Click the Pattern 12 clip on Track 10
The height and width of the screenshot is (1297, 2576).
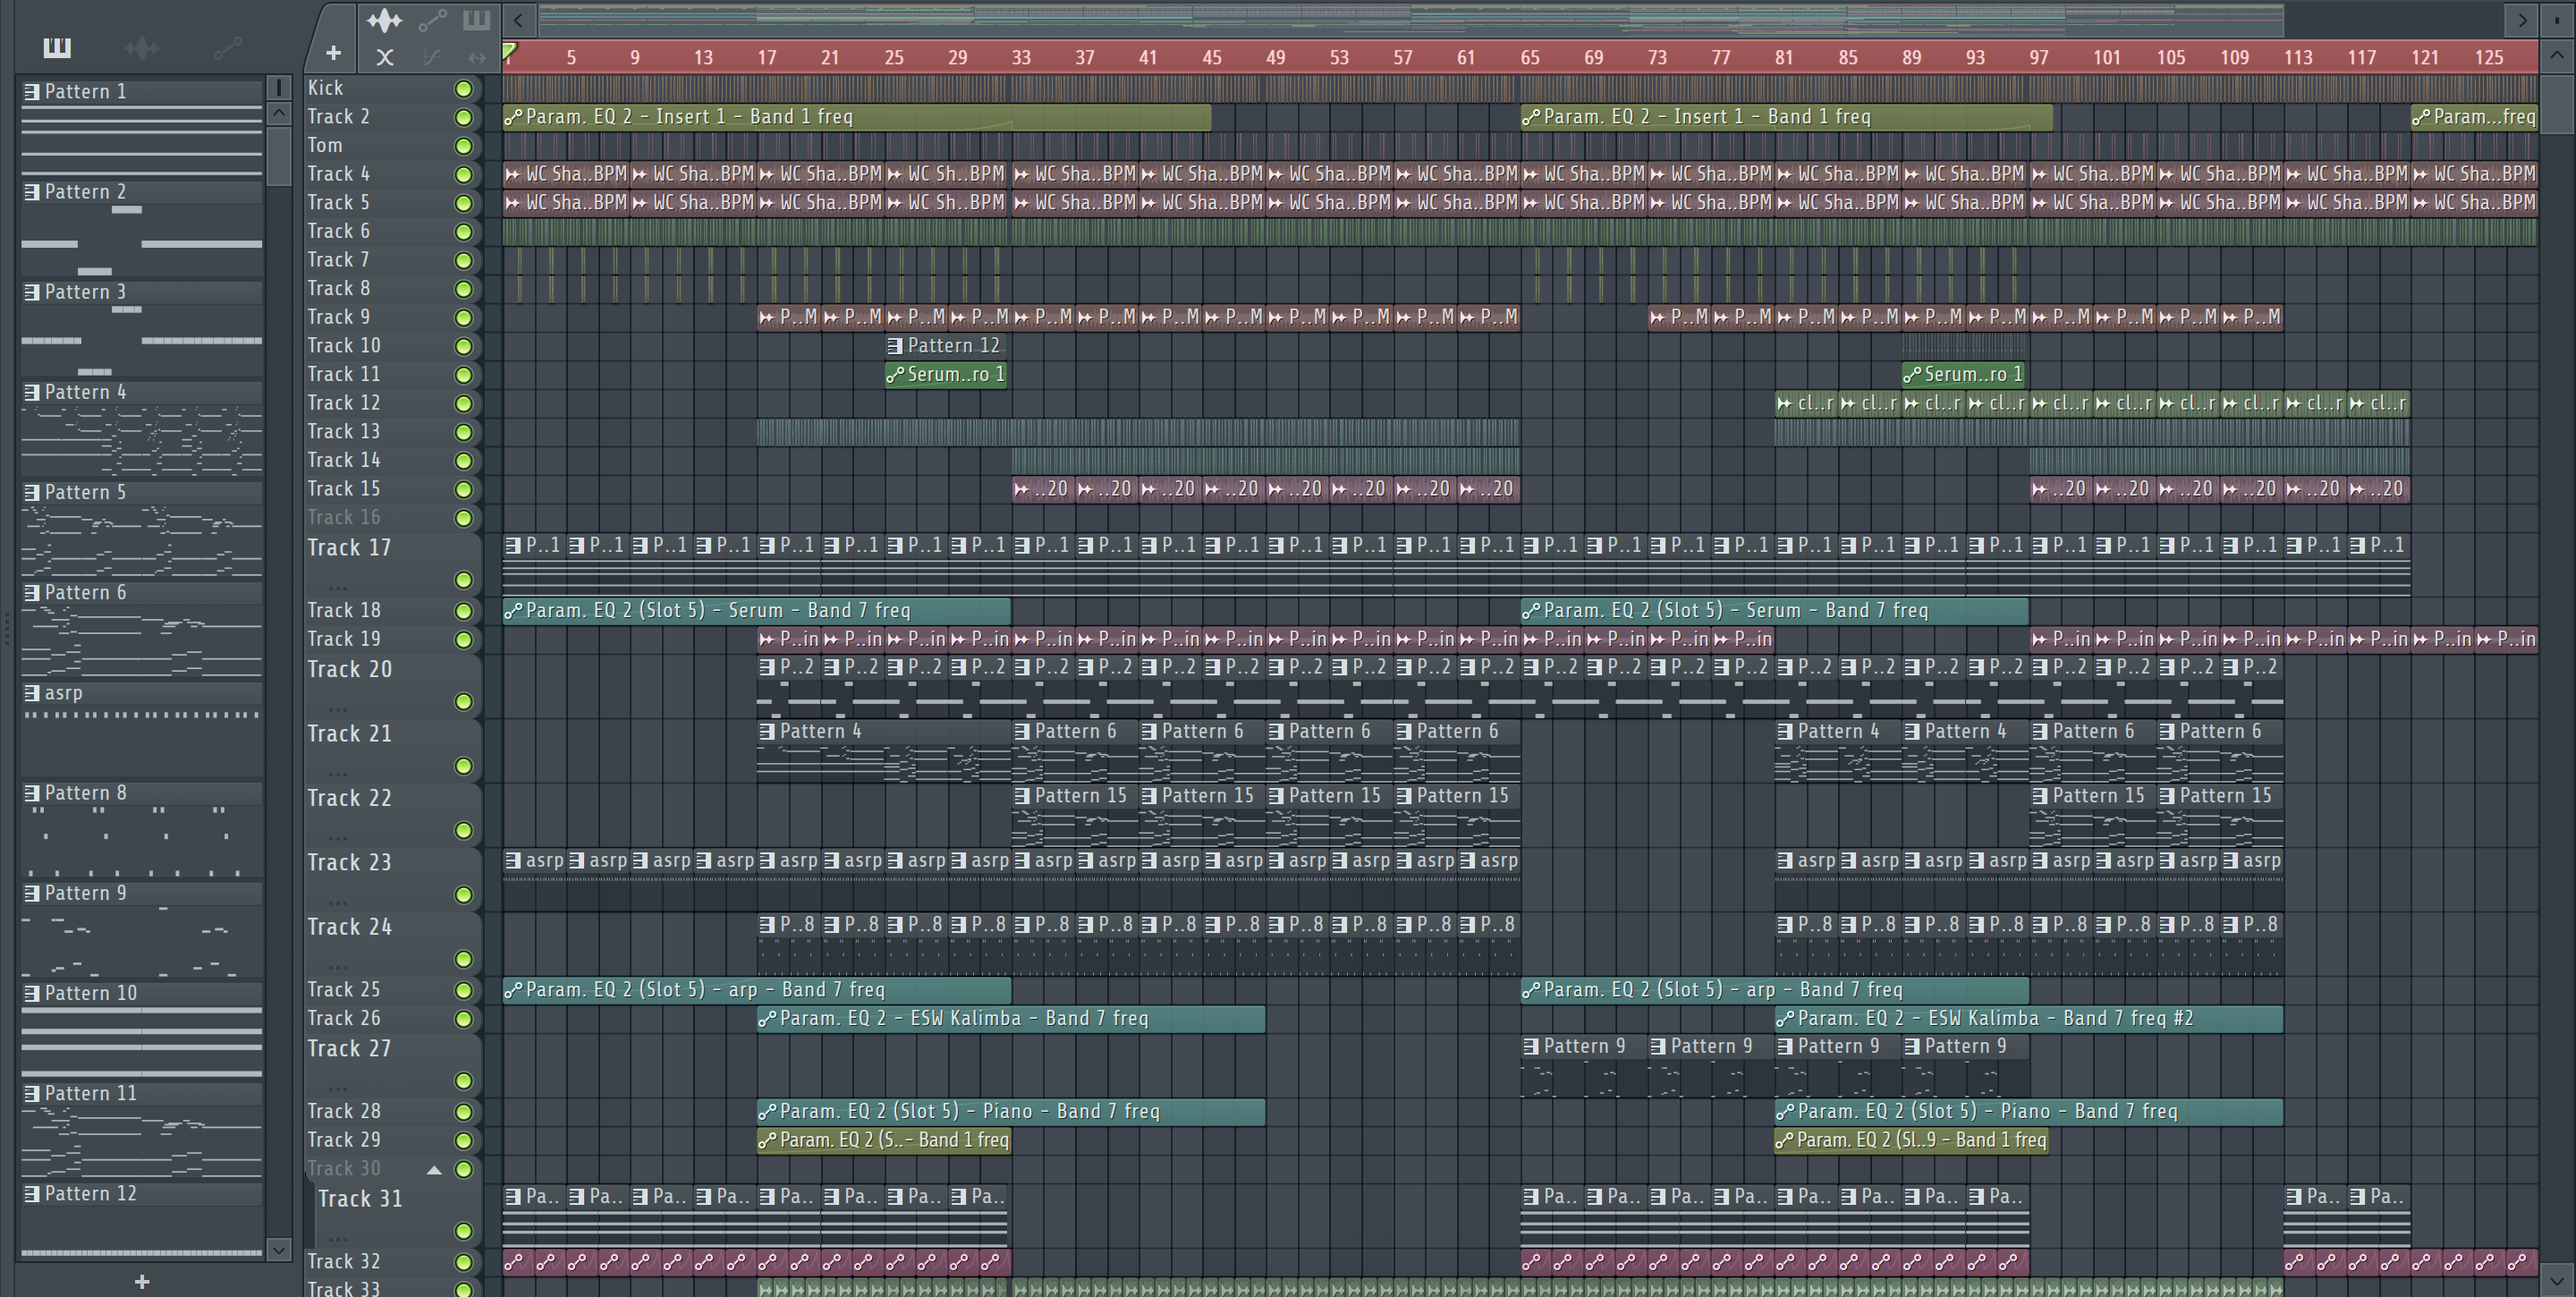click(946, 346)
